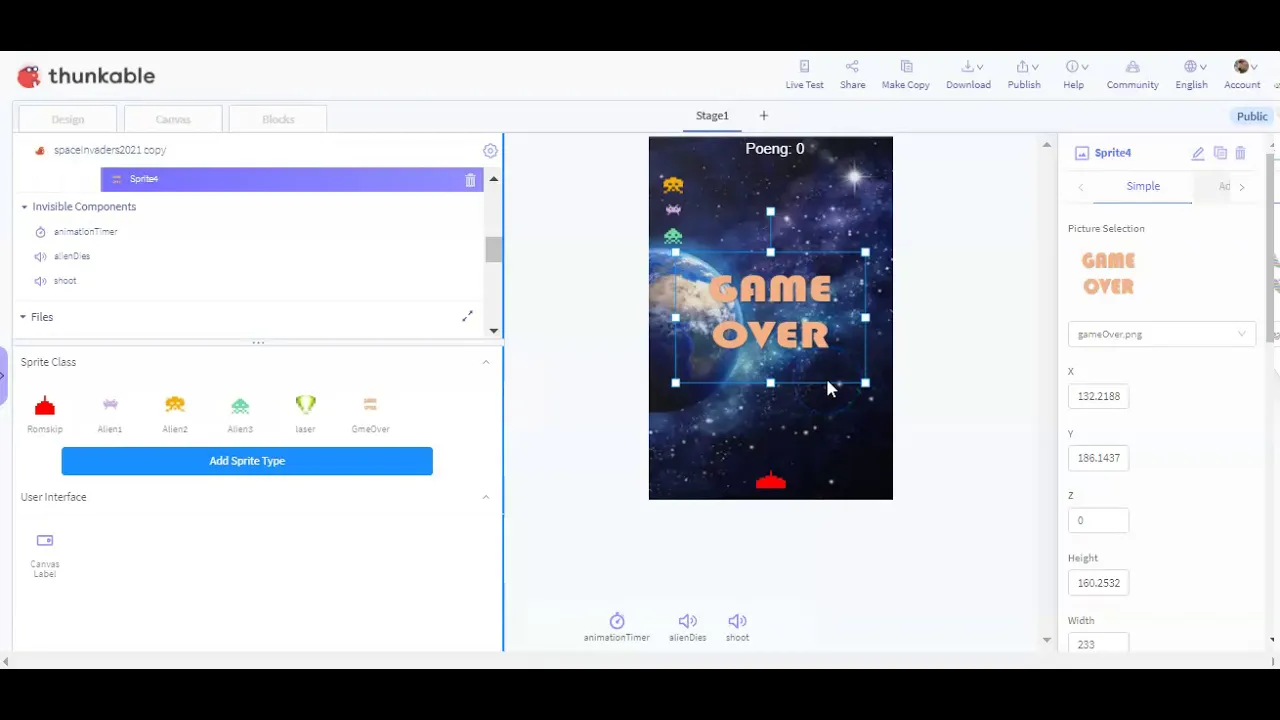Screen dimensions: 1280x720
Task: Open English language dropdown
Action: pos(1191,75)
